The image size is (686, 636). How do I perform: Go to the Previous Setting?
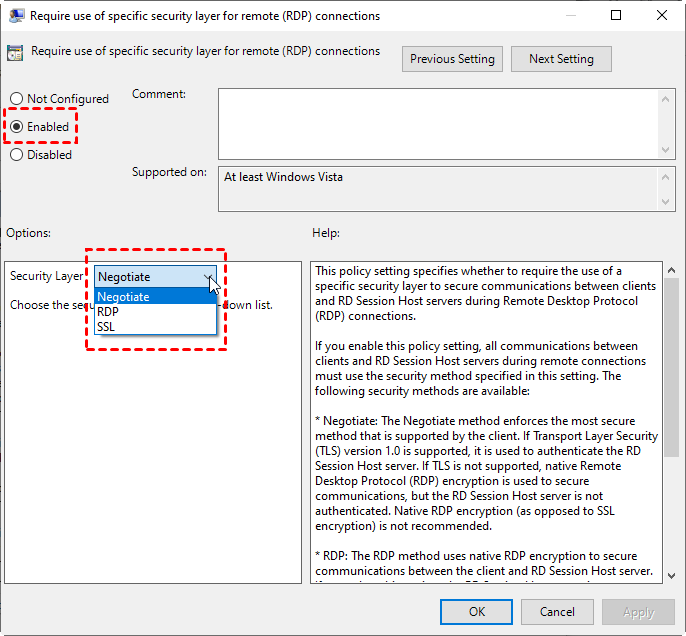click(452, 59)
